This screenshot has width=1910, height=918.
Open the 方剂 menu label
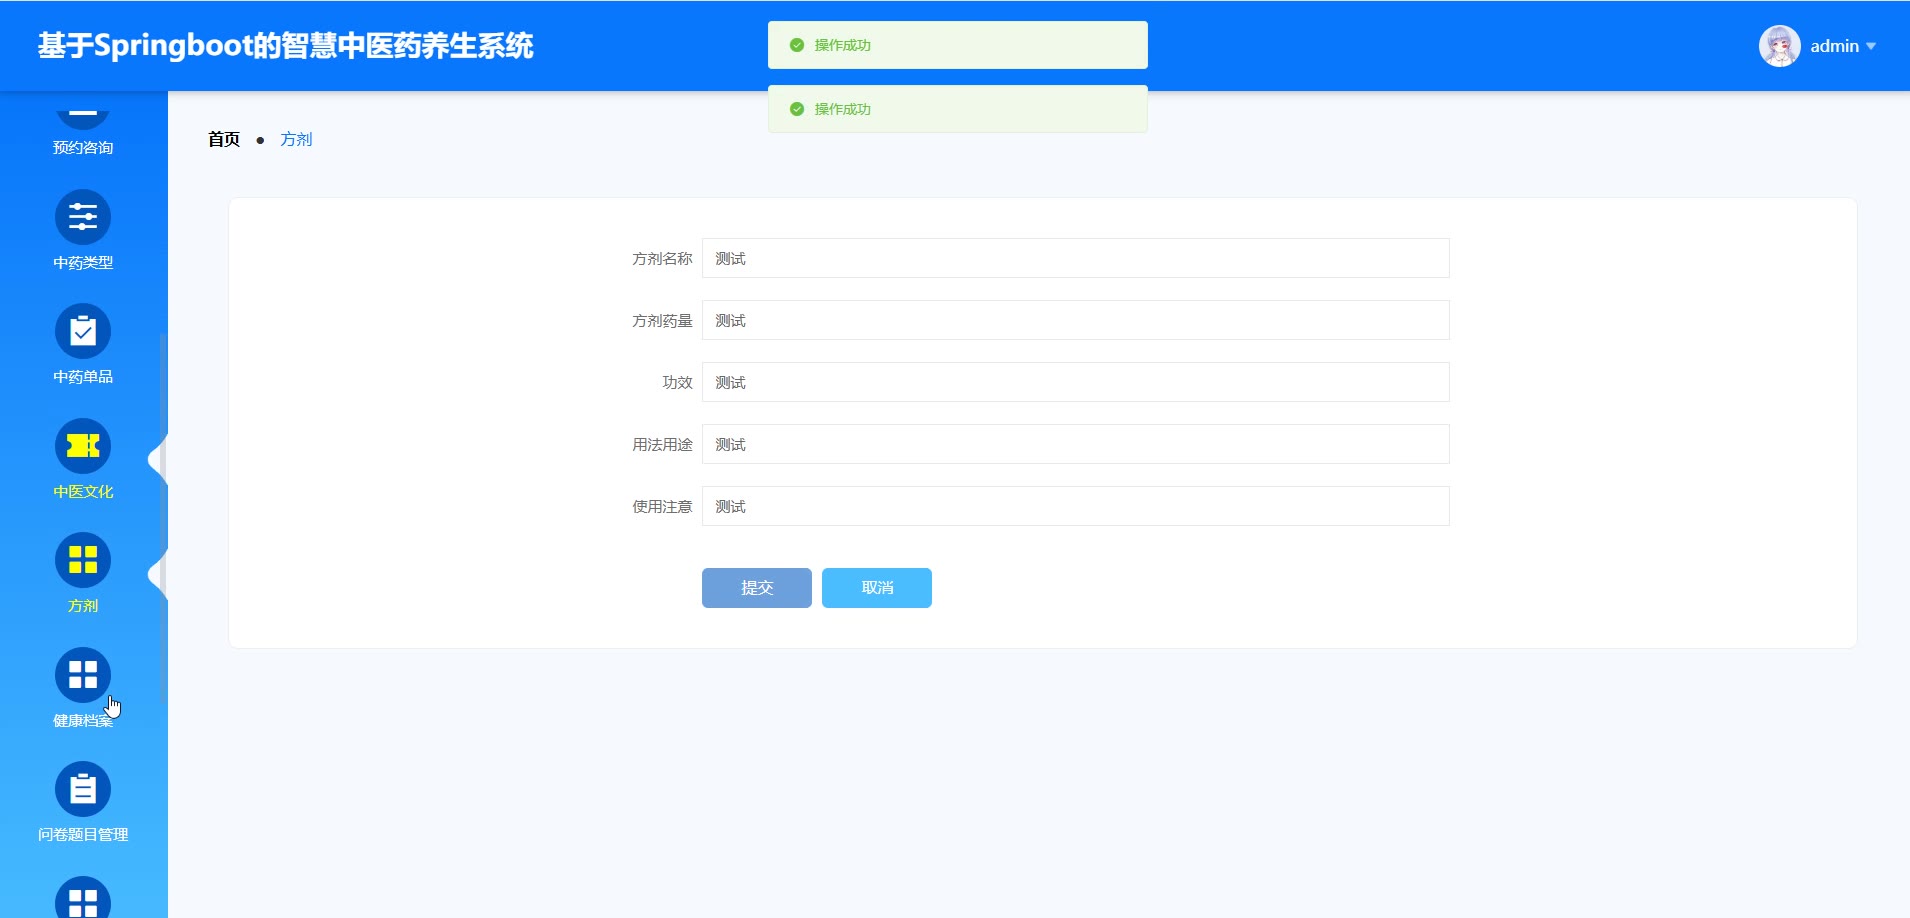click(x=83, y=606)
